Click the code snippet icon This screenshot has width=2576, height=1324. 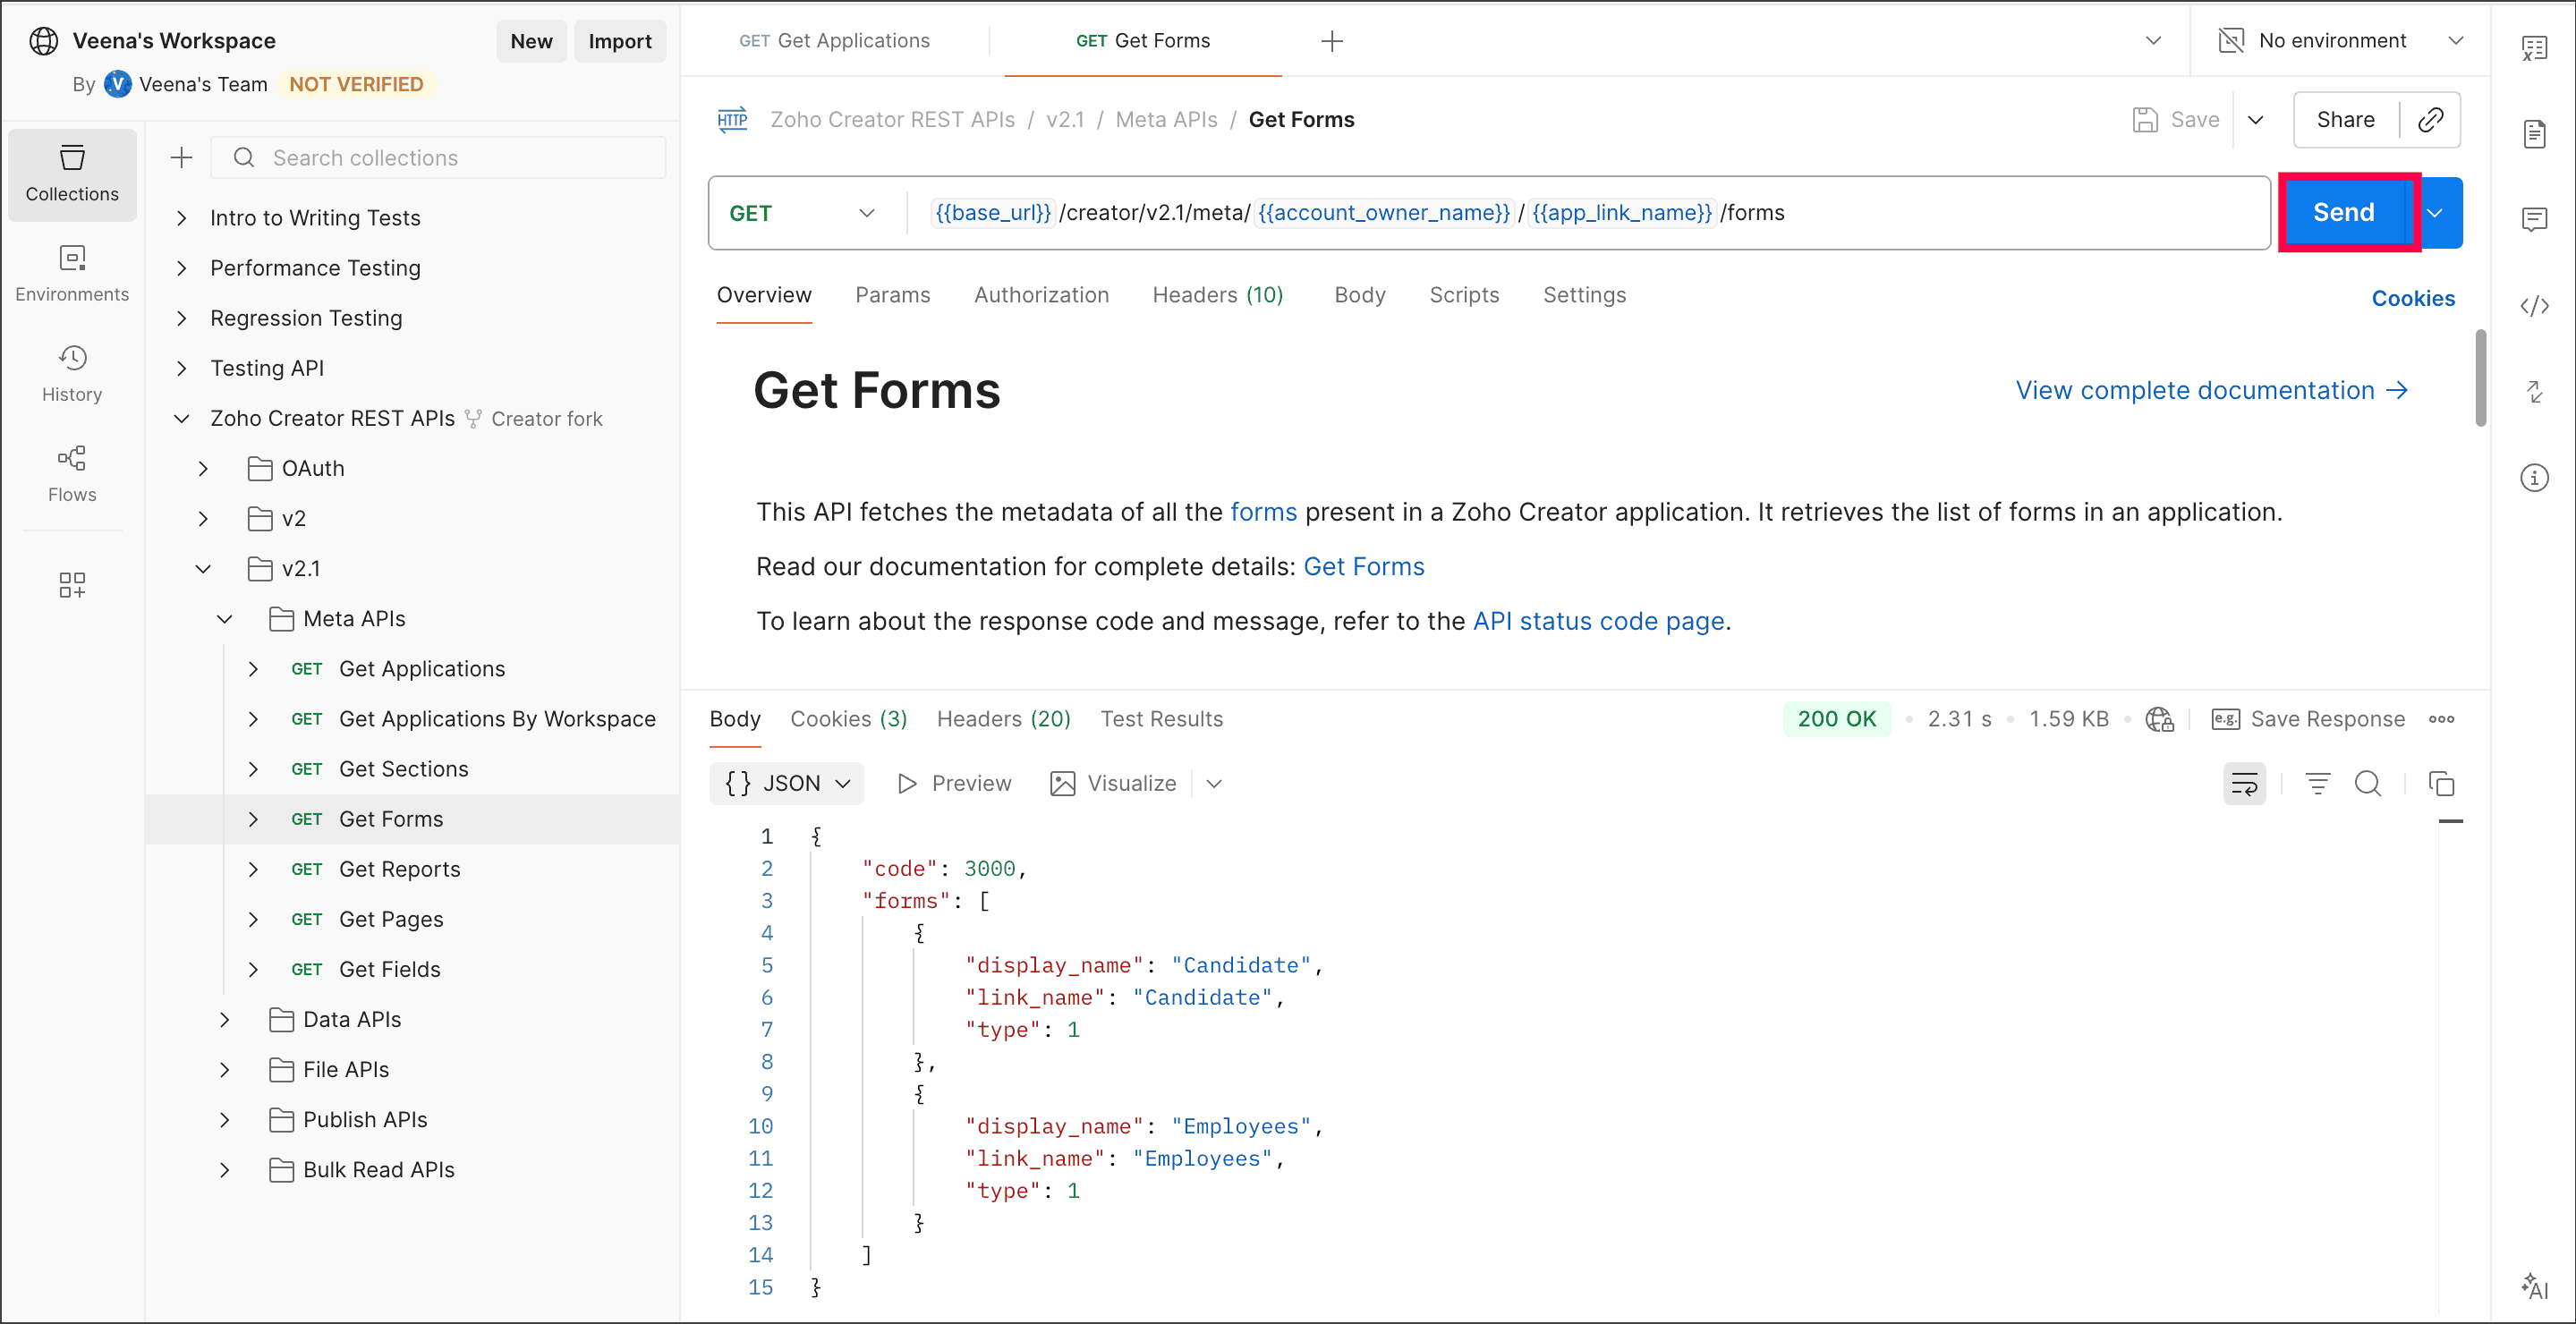2533,306
